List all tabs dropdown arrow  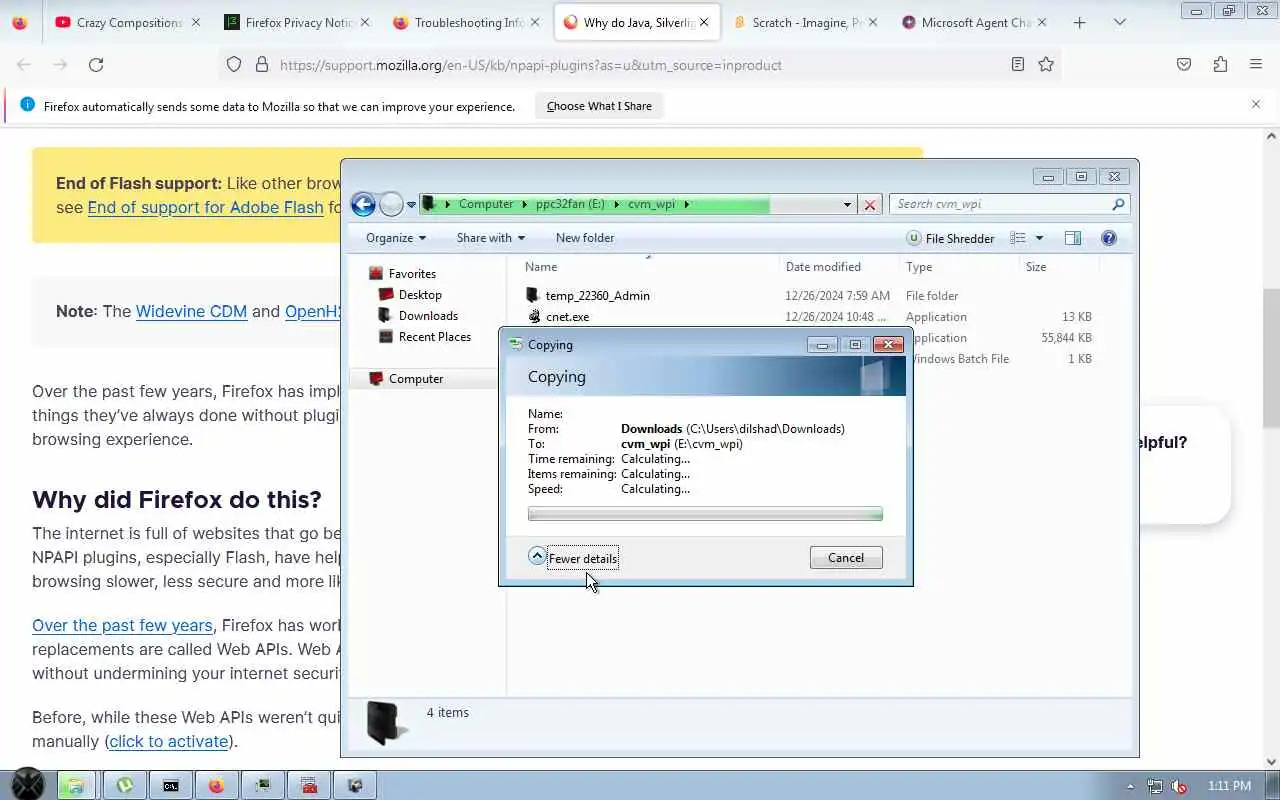1119,22
